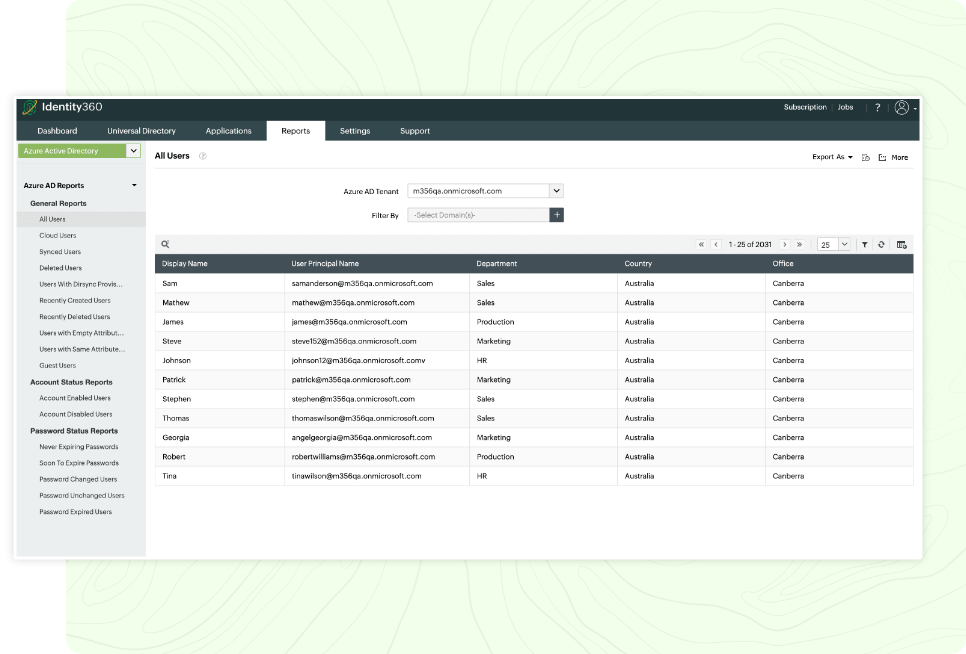This screenshot has height=654, width=966.
Task: Jump to the first page with double-left arrow
Action: [x=701, y=244]
